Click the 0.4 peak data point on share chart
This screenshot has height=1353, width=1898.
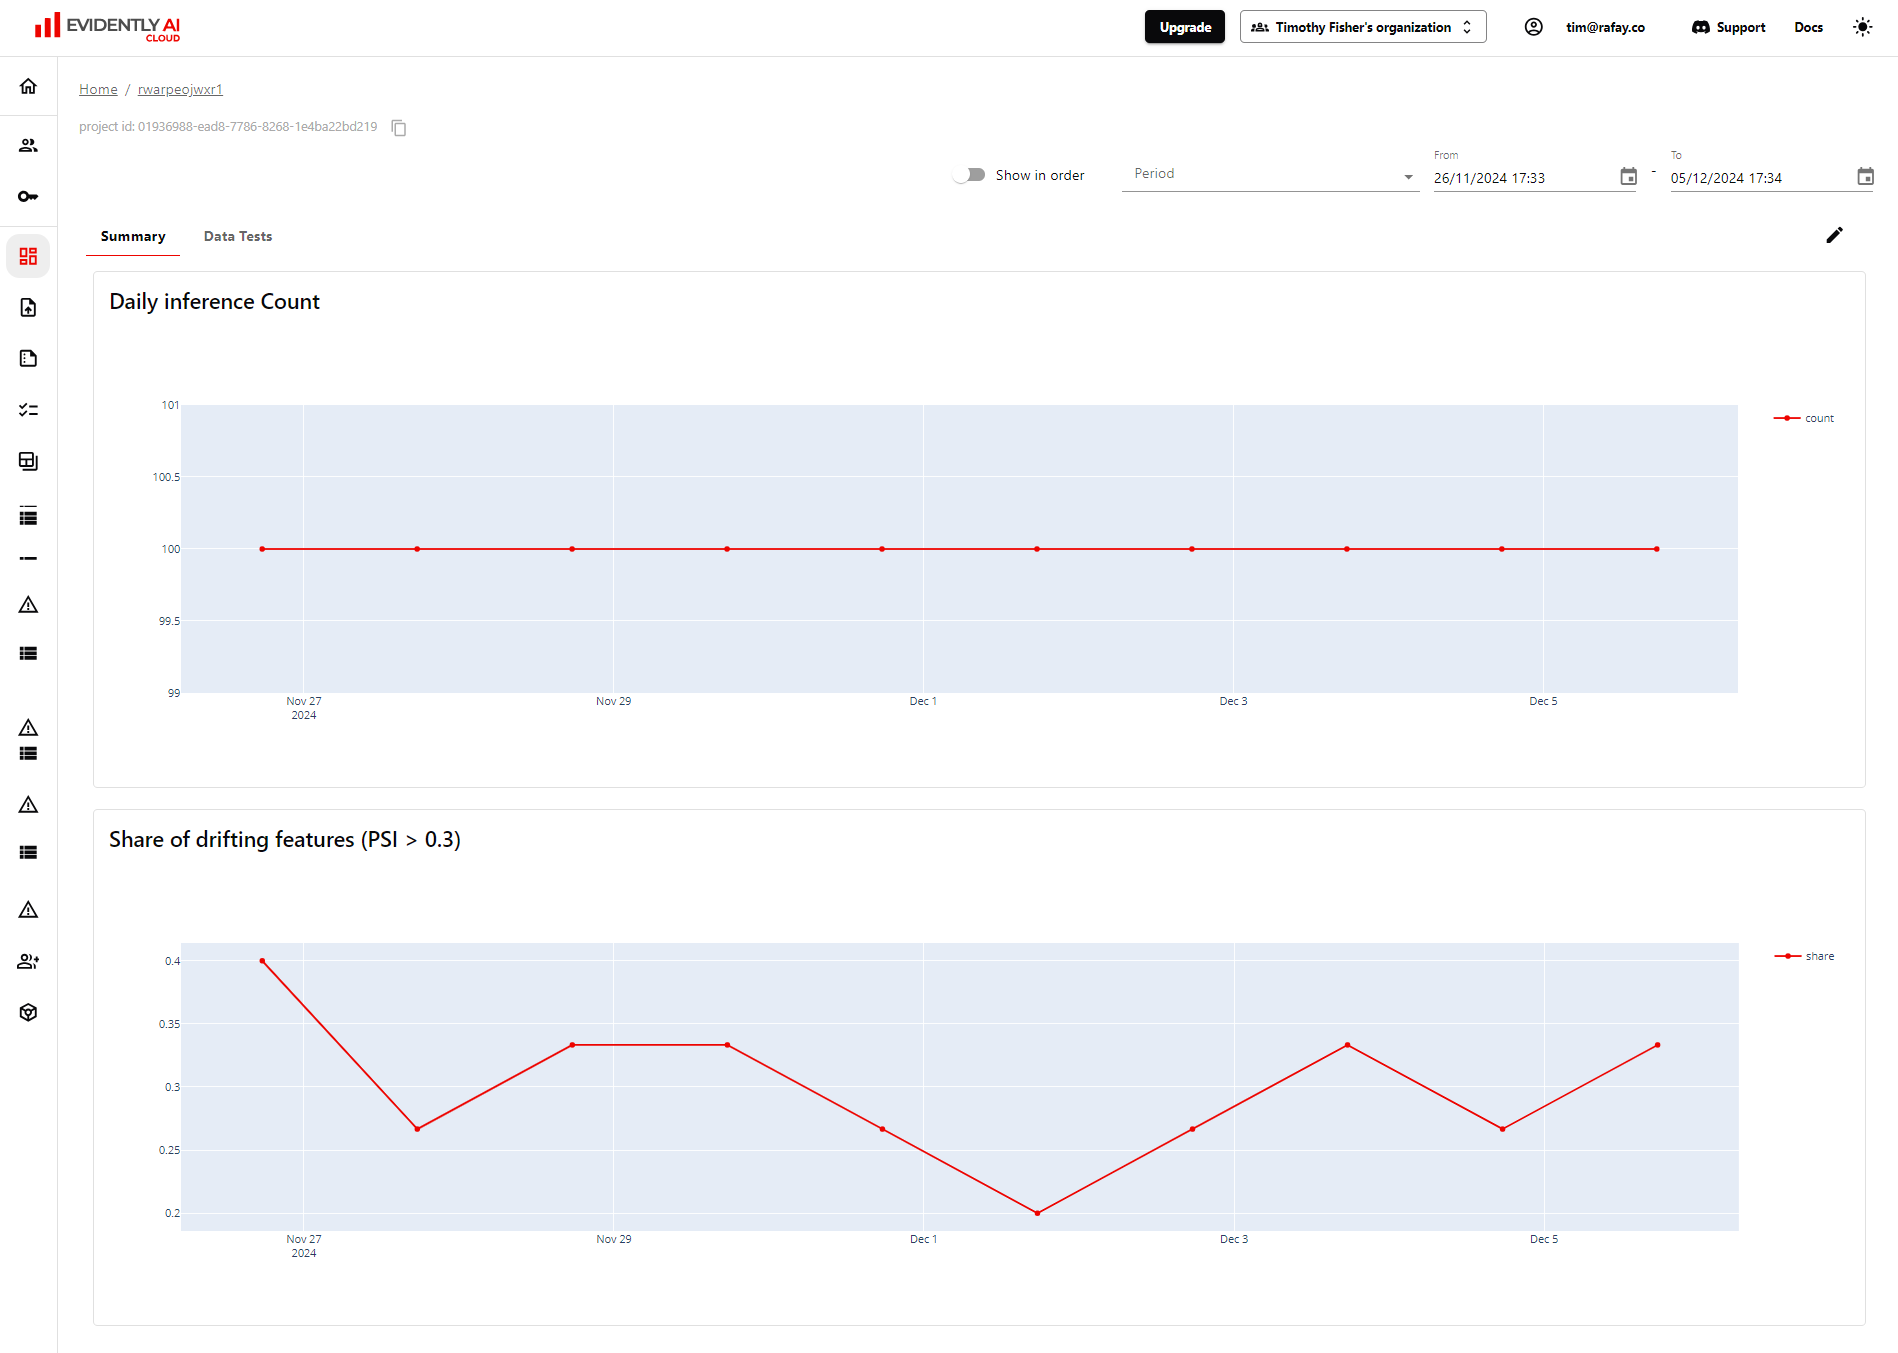pyautogui.click(x=262, y=961)
